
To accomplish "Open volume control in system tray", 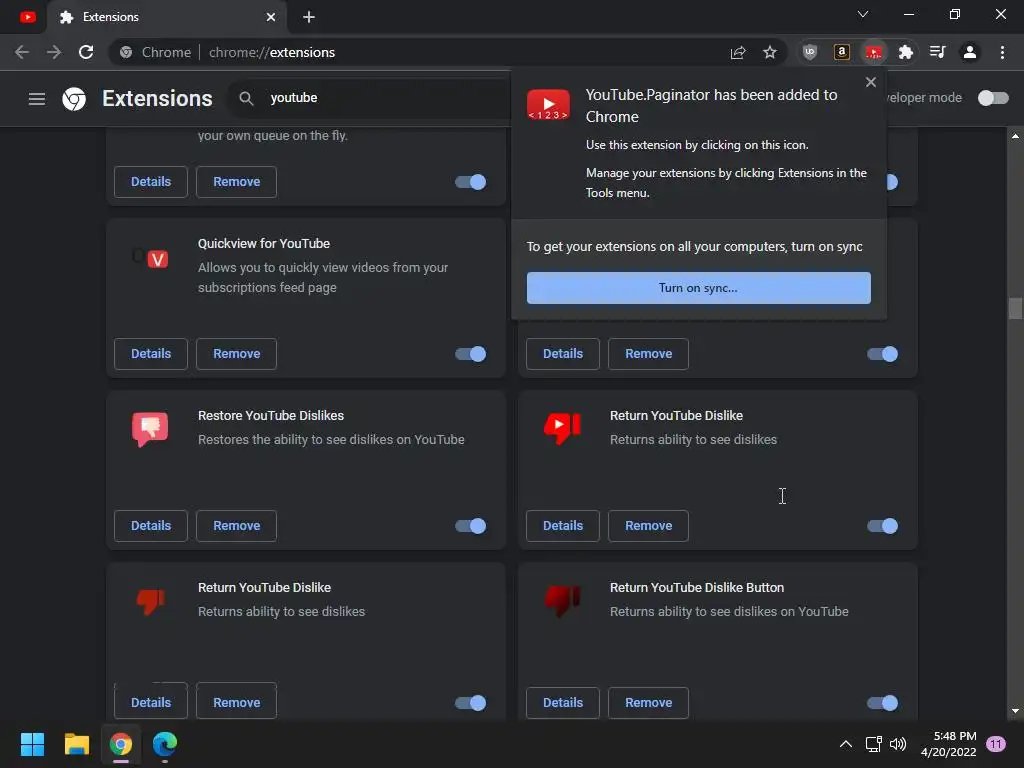I will point(898,744).
